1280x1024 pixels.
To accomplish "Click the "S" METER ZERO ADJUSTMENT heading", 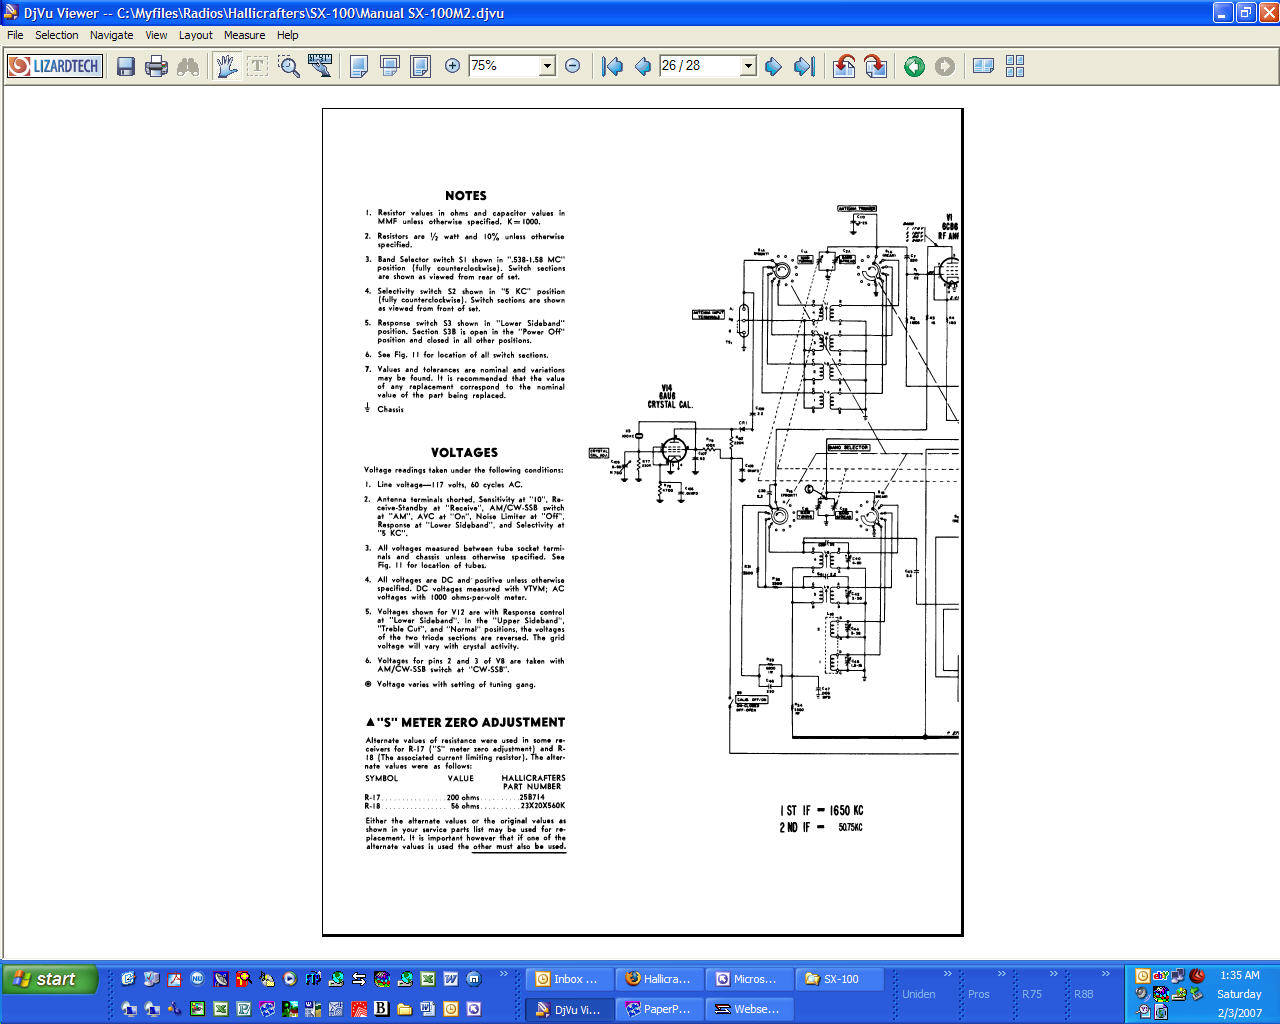I will click(465, 722).
